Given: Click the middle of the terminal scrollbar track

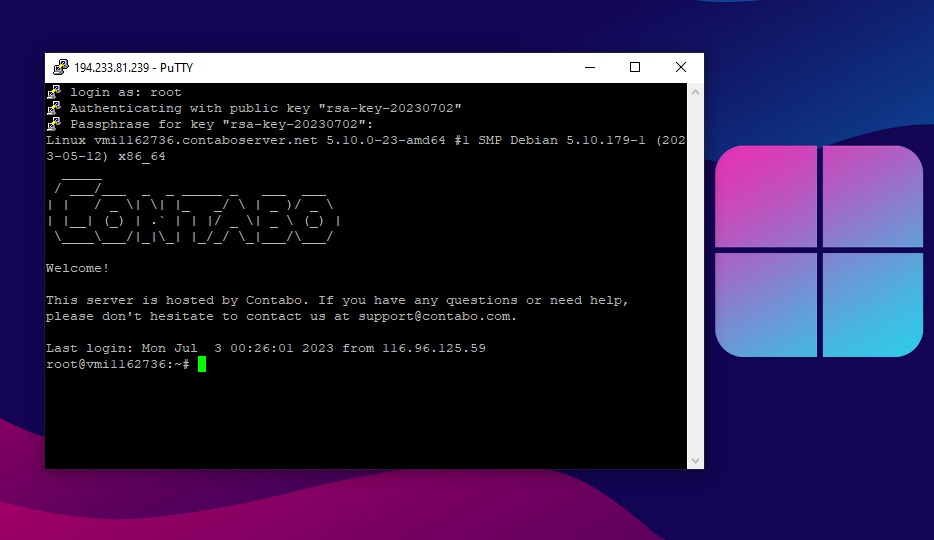Looking at the screenshot, I should tap(695, 275).
